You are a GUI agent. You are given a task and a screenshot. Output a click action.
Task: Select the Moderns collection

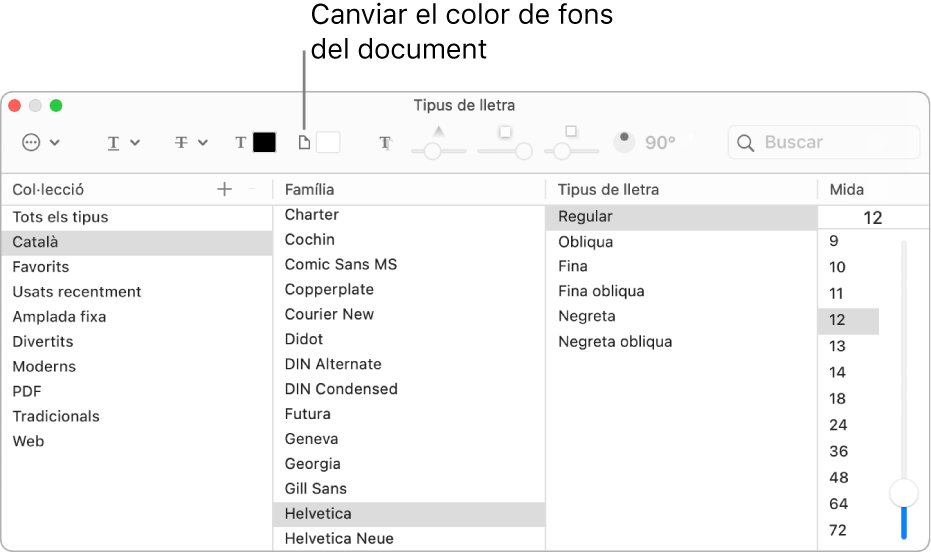click(x=137, y=367)
